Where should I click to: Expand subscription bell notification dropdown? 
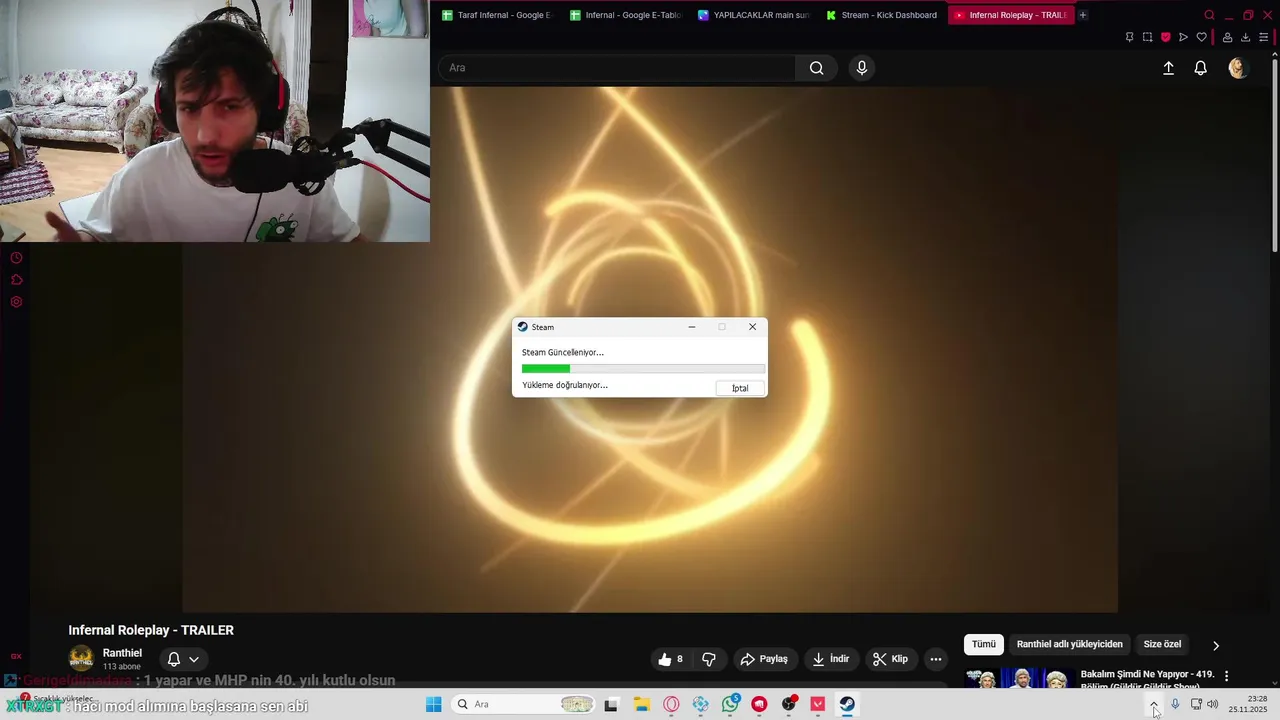(x=183, y=659)
